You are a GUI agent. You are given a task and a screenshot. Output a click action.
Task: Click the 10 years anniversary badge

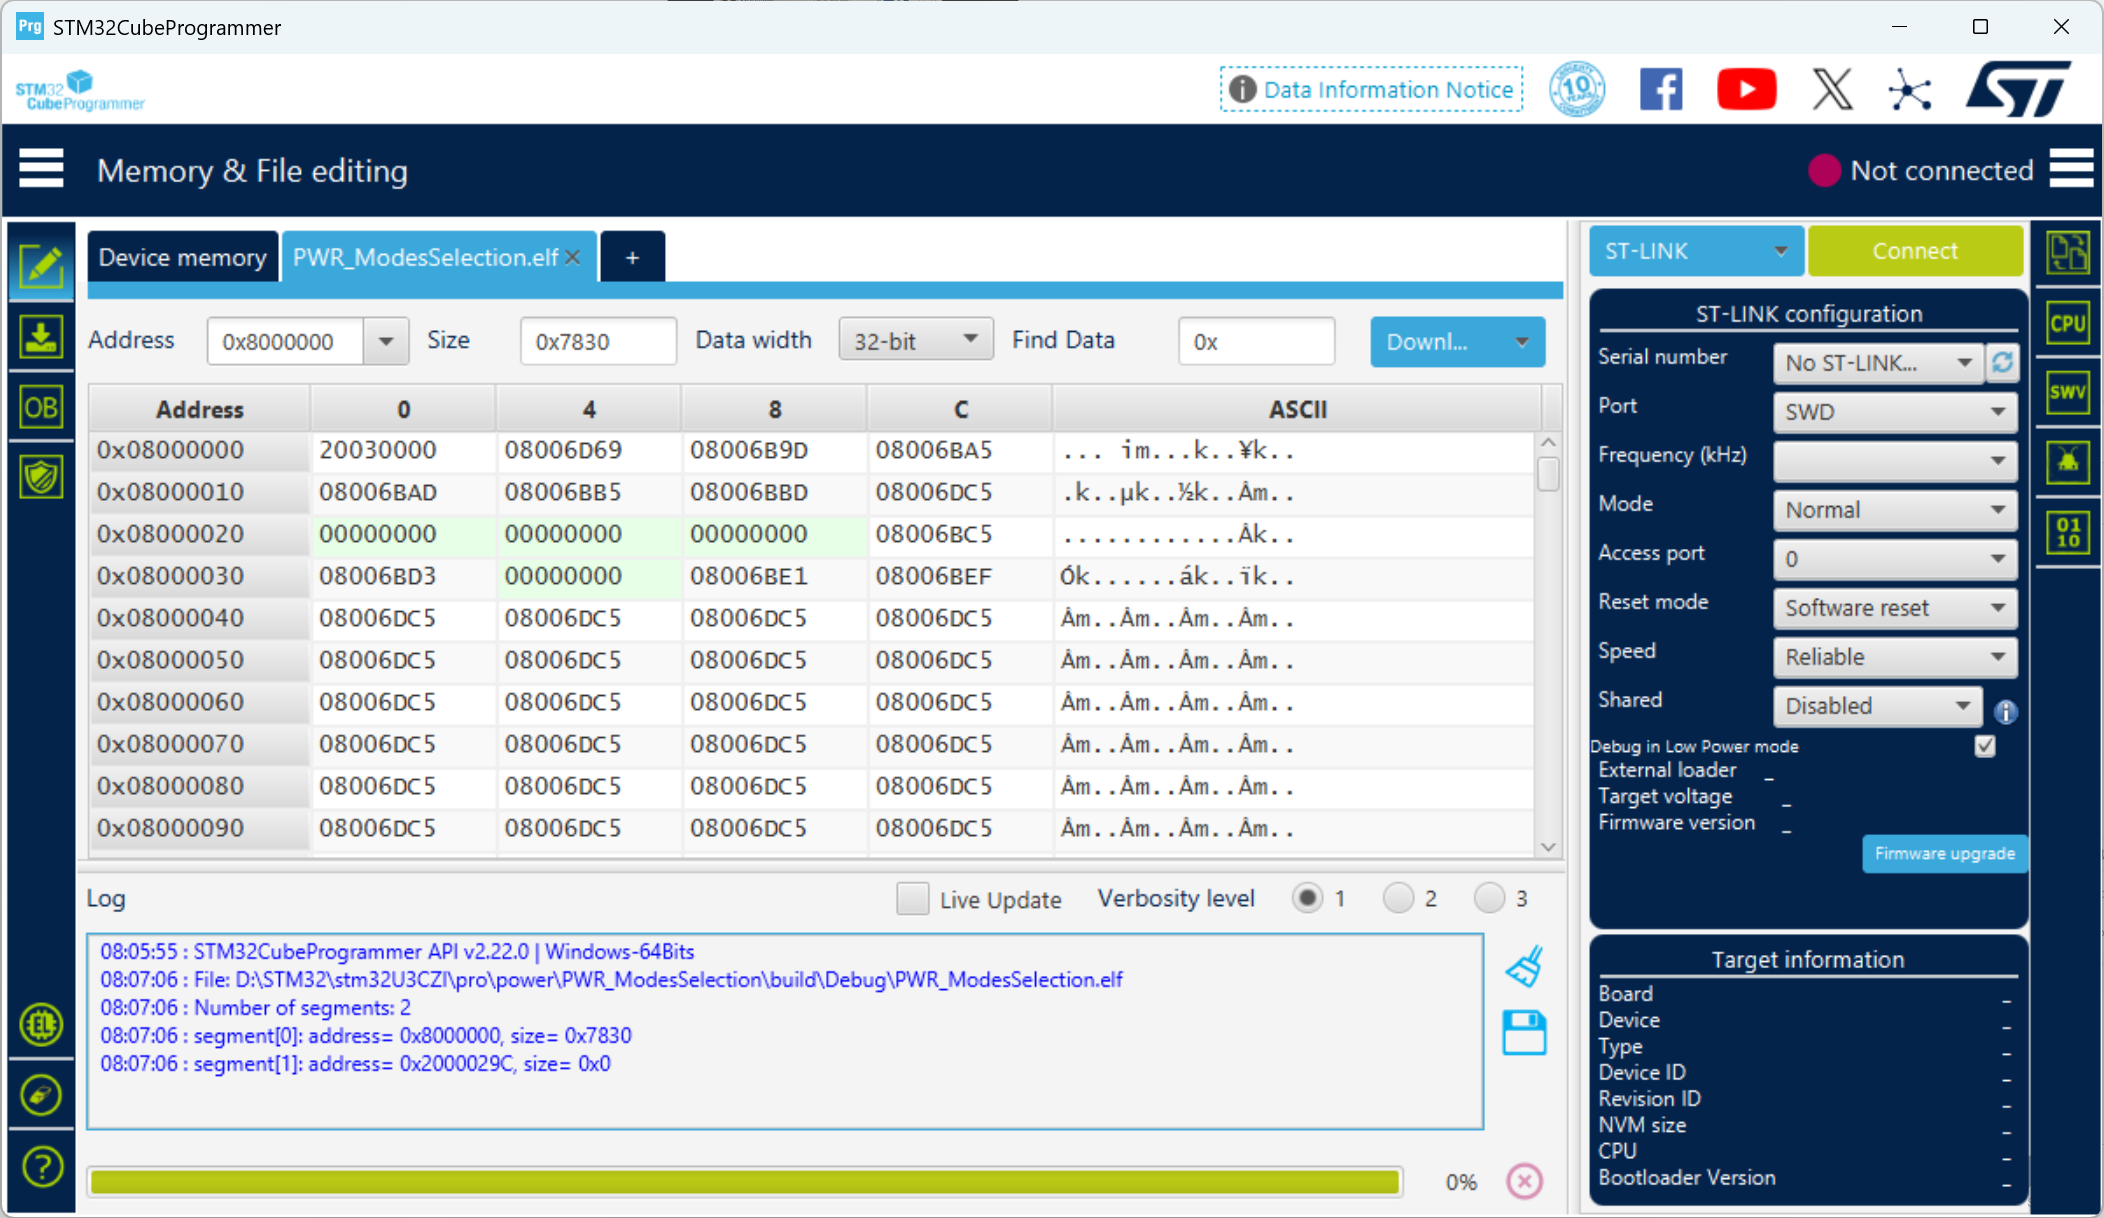(x=1578, y=90)
